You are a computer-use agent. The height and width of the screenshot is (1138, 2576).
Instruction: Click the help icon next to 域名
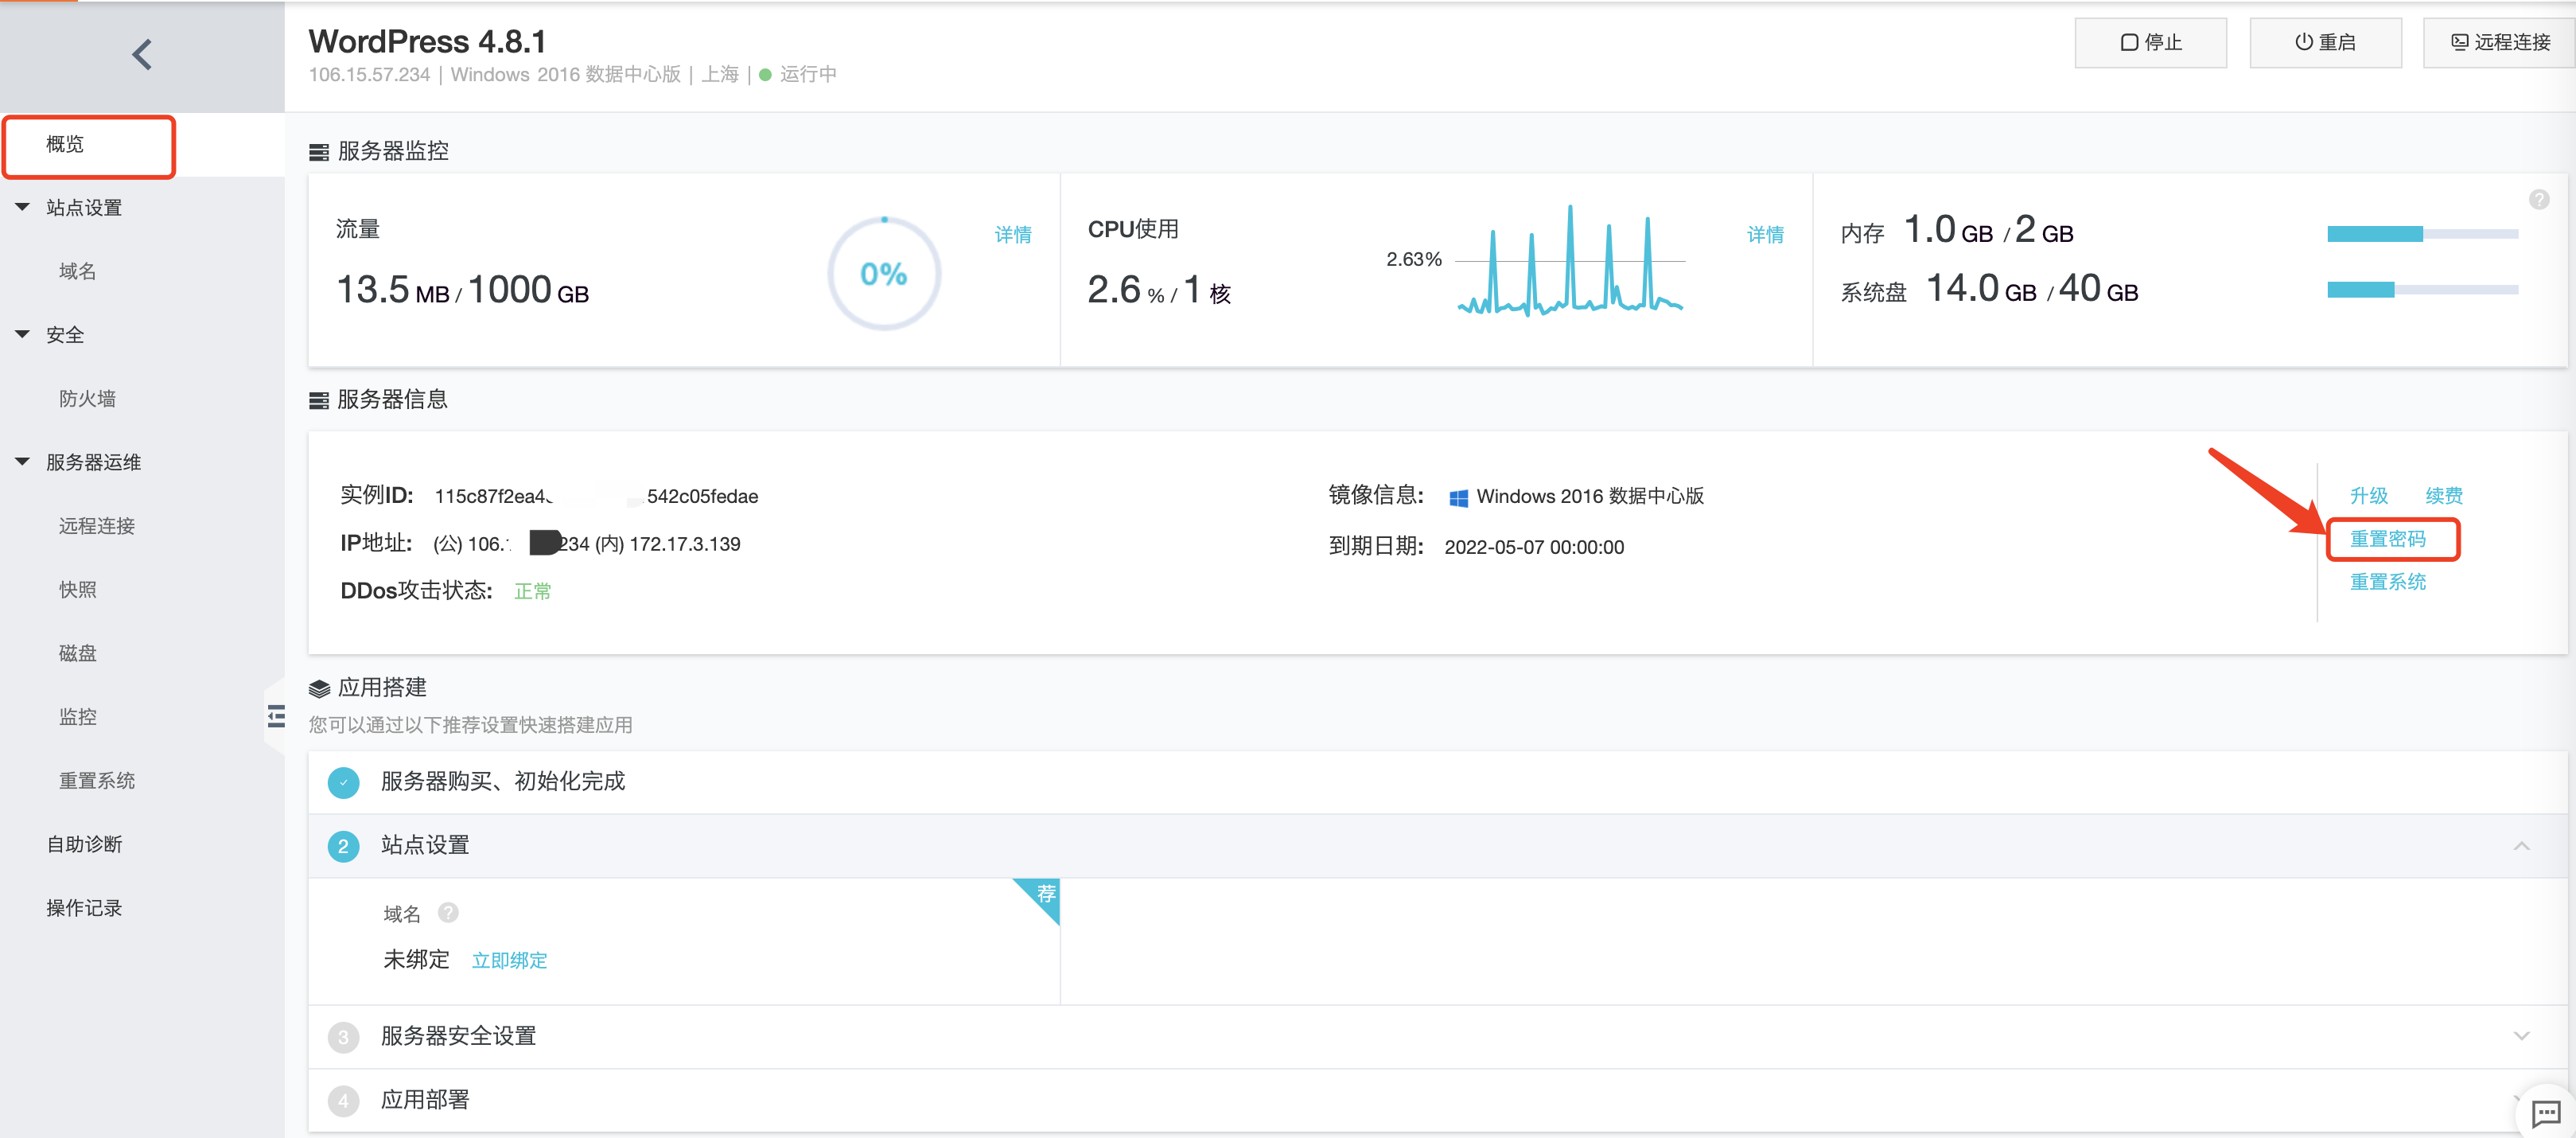[448, 912]
